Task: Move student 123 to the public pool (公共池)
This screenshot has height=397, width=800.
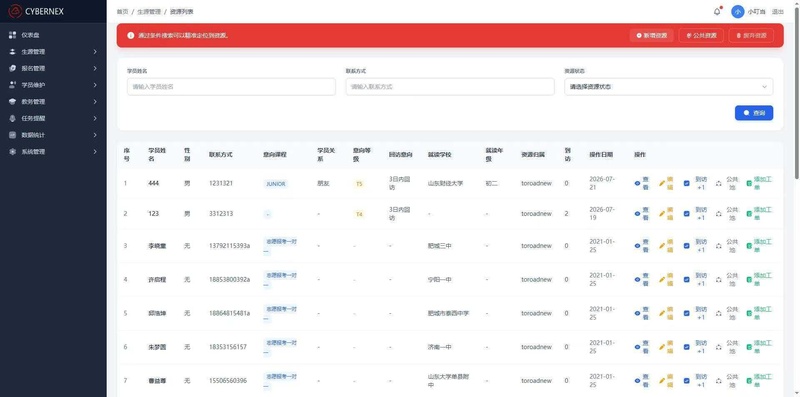Action: coord(727,214)
